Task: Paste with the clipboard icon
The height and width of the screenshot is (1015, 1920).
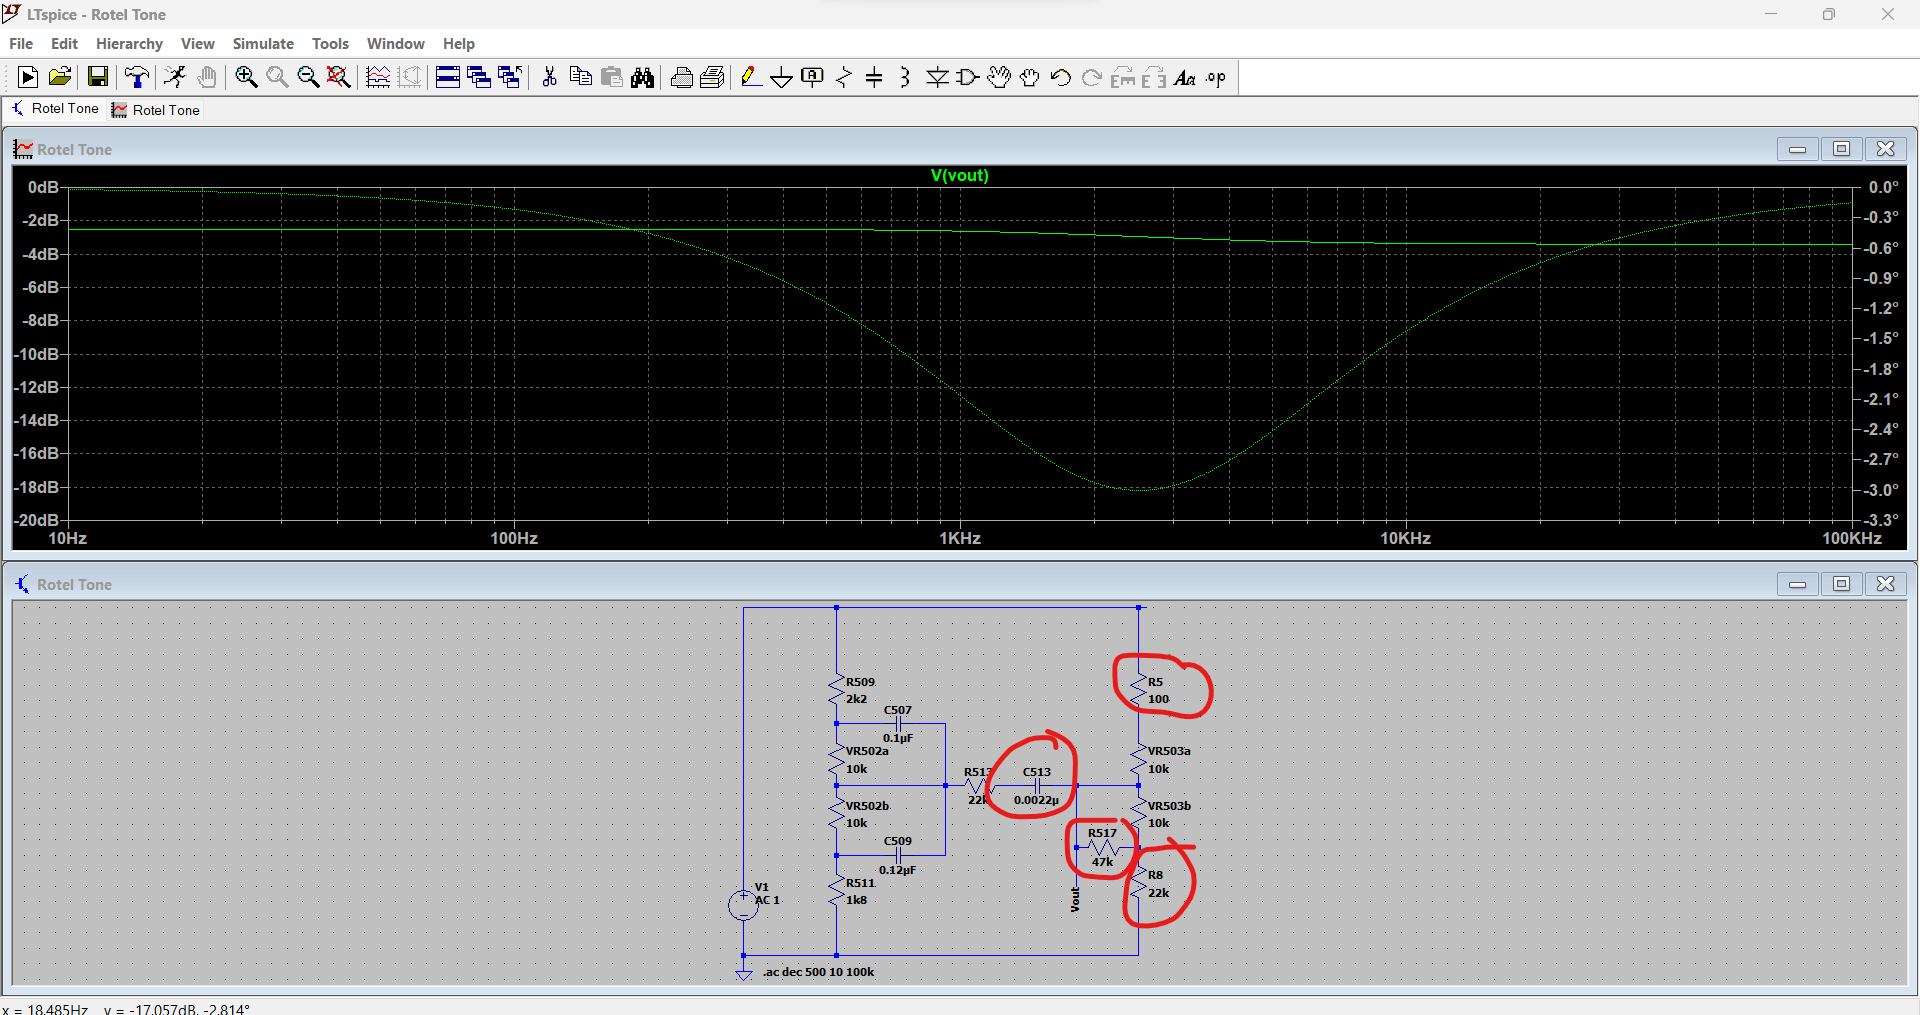Action: [612, 77]
